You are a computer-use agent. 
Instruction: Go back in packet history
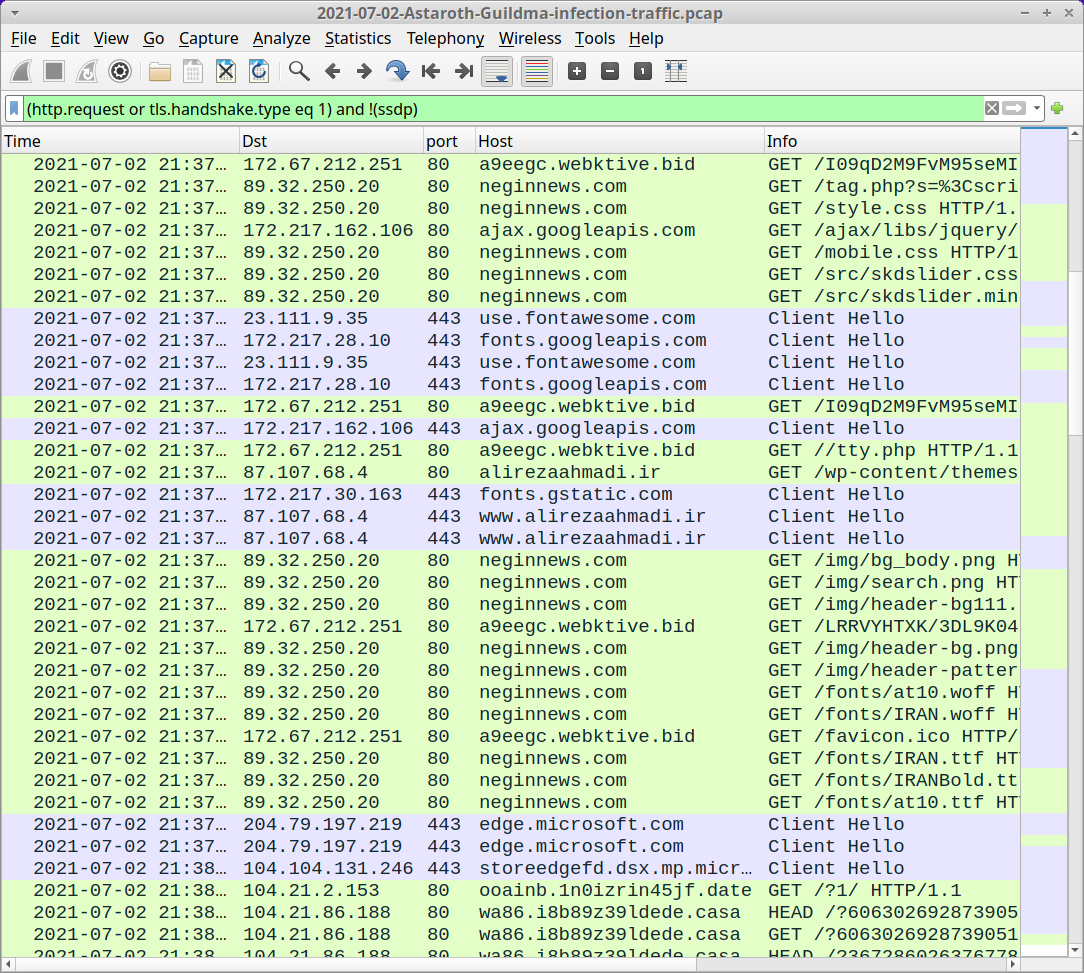pos(333,71)
